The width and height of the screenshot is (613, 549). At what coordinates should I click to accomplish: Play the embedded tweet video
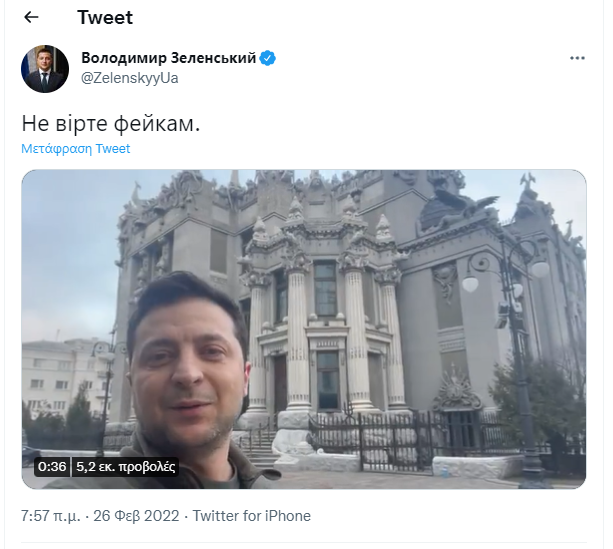pos(304,329)
